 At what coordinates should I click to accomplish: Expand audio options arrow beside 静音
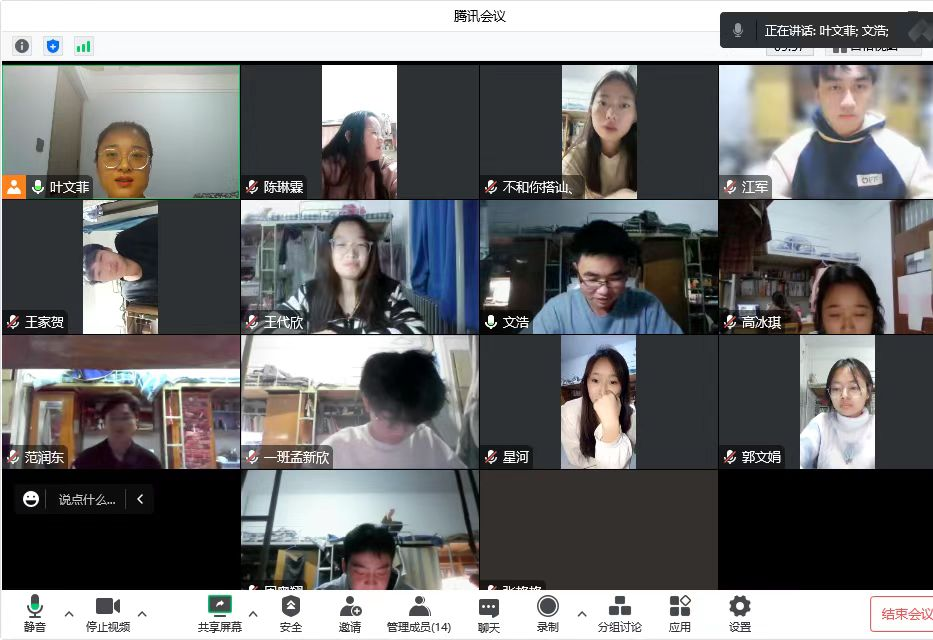pyautogui.click(x=69, y=613)
